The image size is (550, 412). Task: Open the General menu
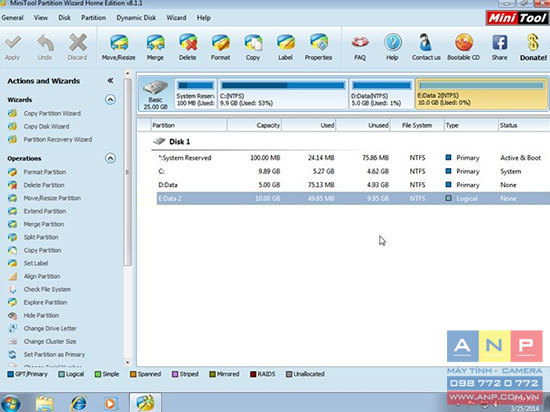(12, 18)
